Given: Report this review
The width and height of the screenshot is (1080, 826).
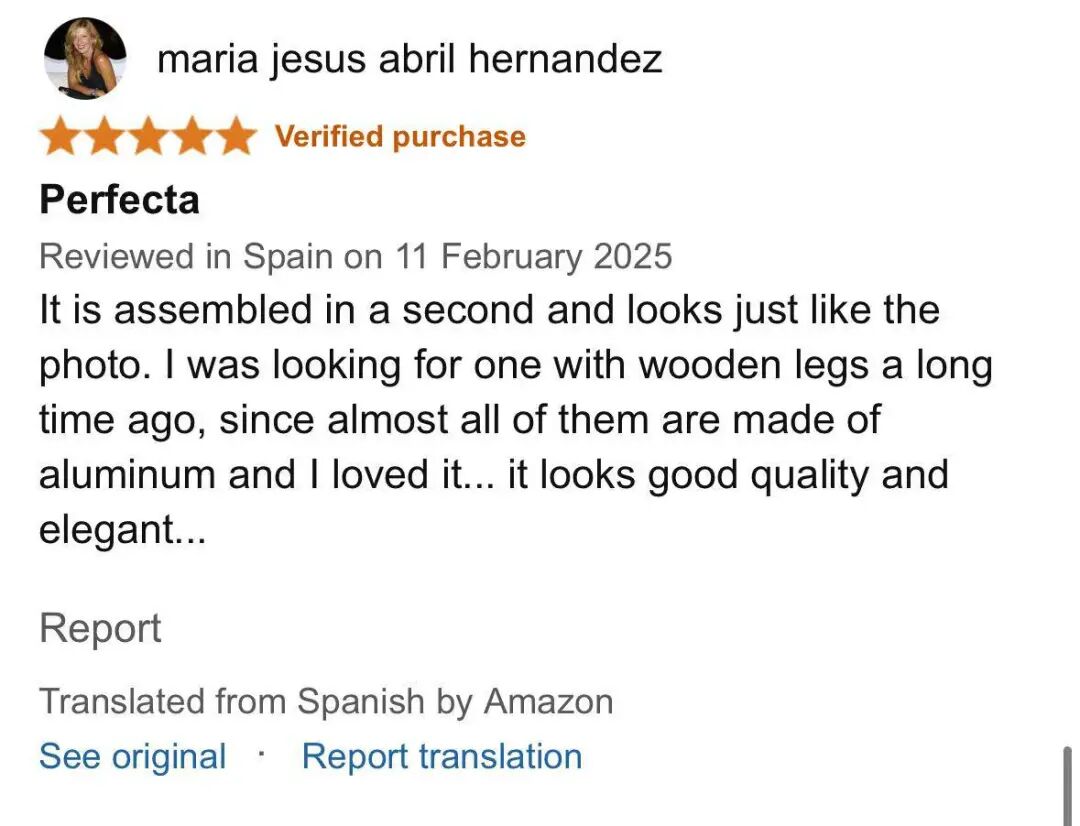Looking at the screenshot, I should pos(100,629).
